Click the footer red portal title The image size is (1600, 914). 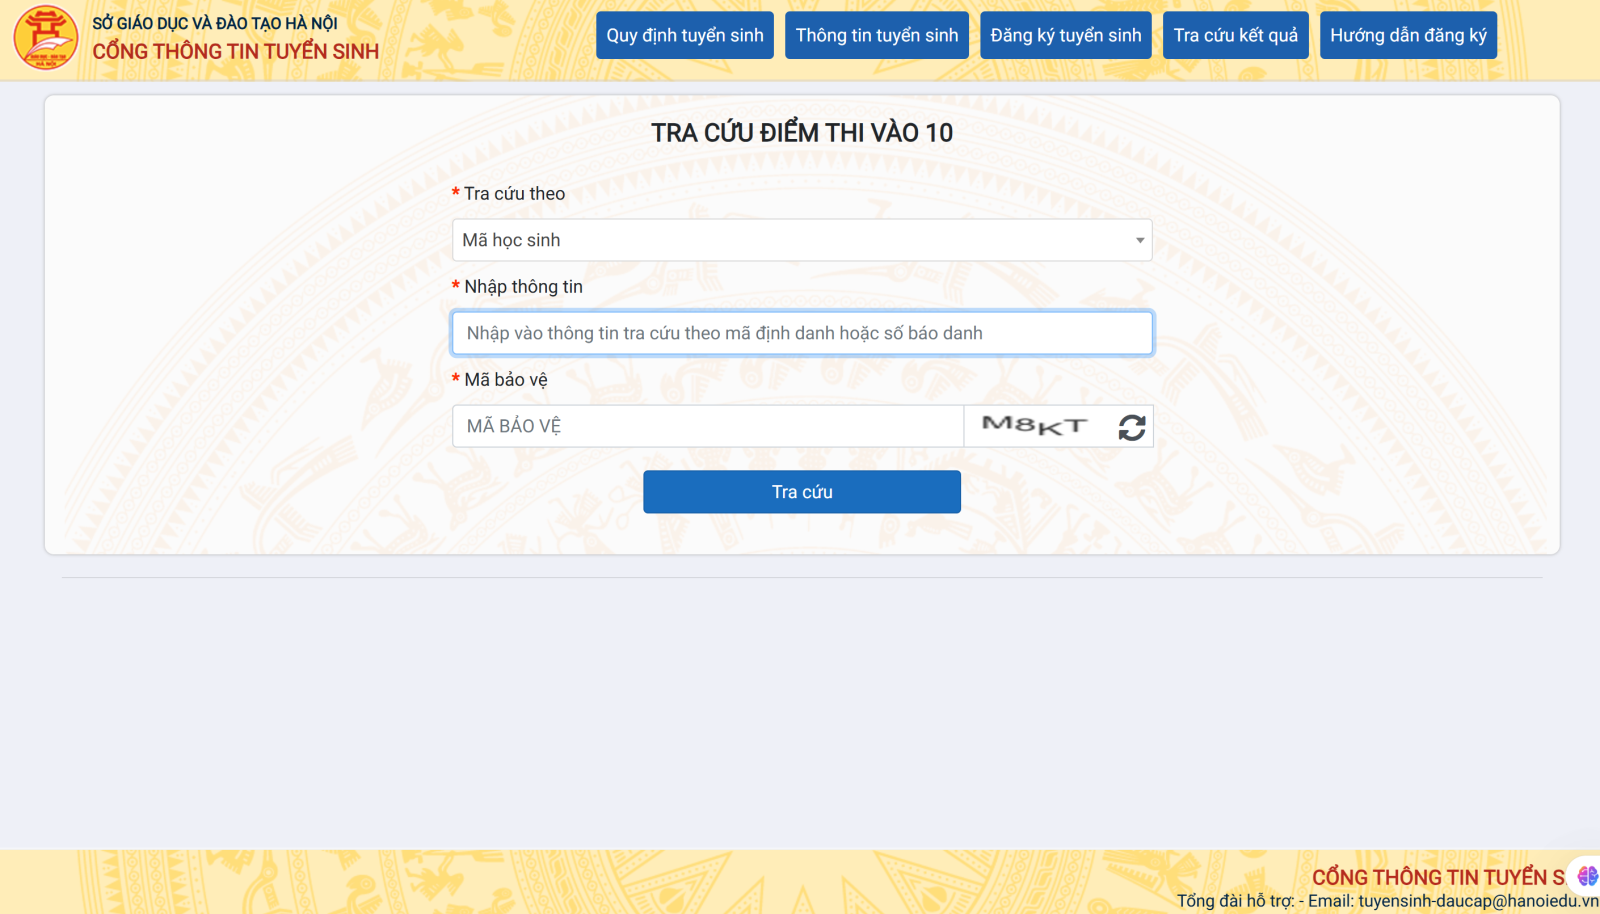pyautogui.click(x=1437, y=877)
